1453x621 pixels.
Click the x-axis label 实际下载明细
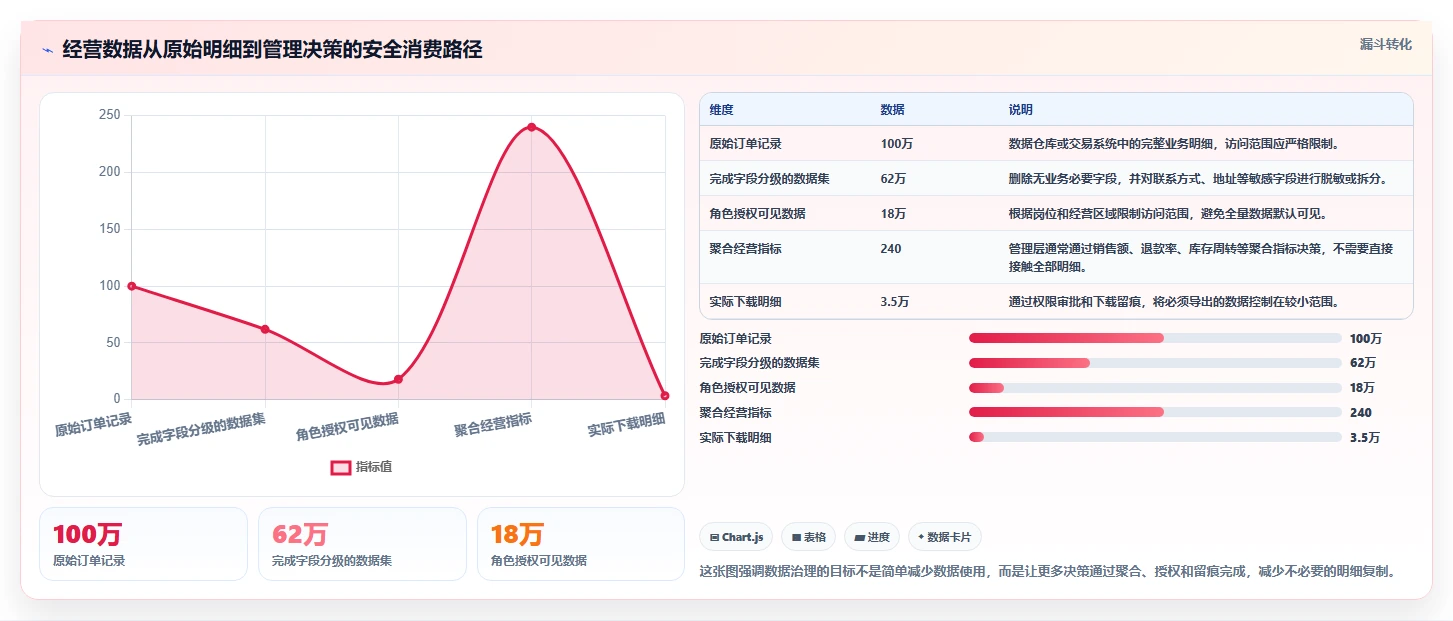pos(626,424)
